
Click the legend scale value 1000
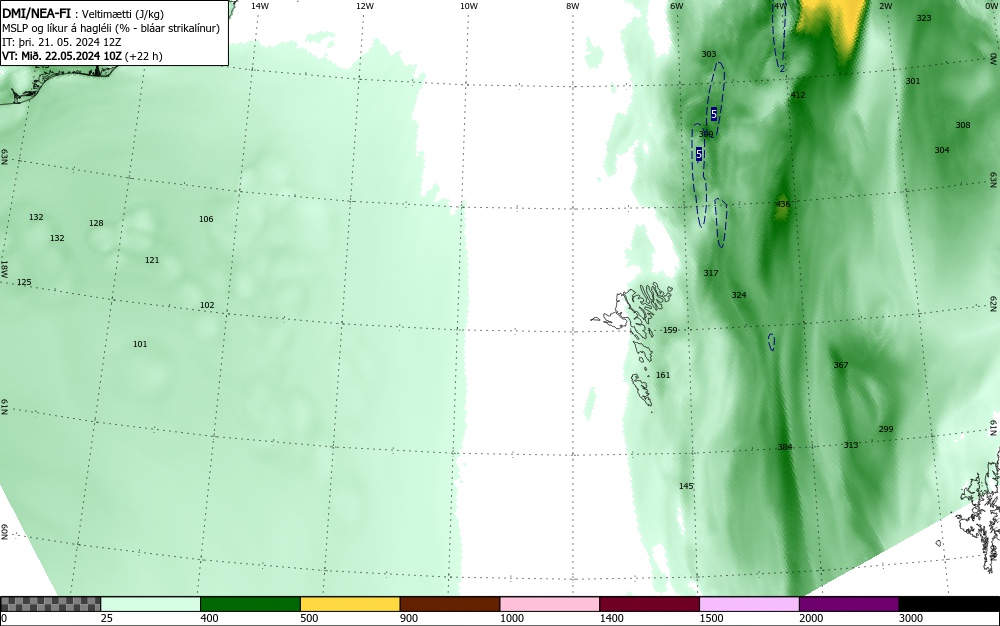click(511, 618)
